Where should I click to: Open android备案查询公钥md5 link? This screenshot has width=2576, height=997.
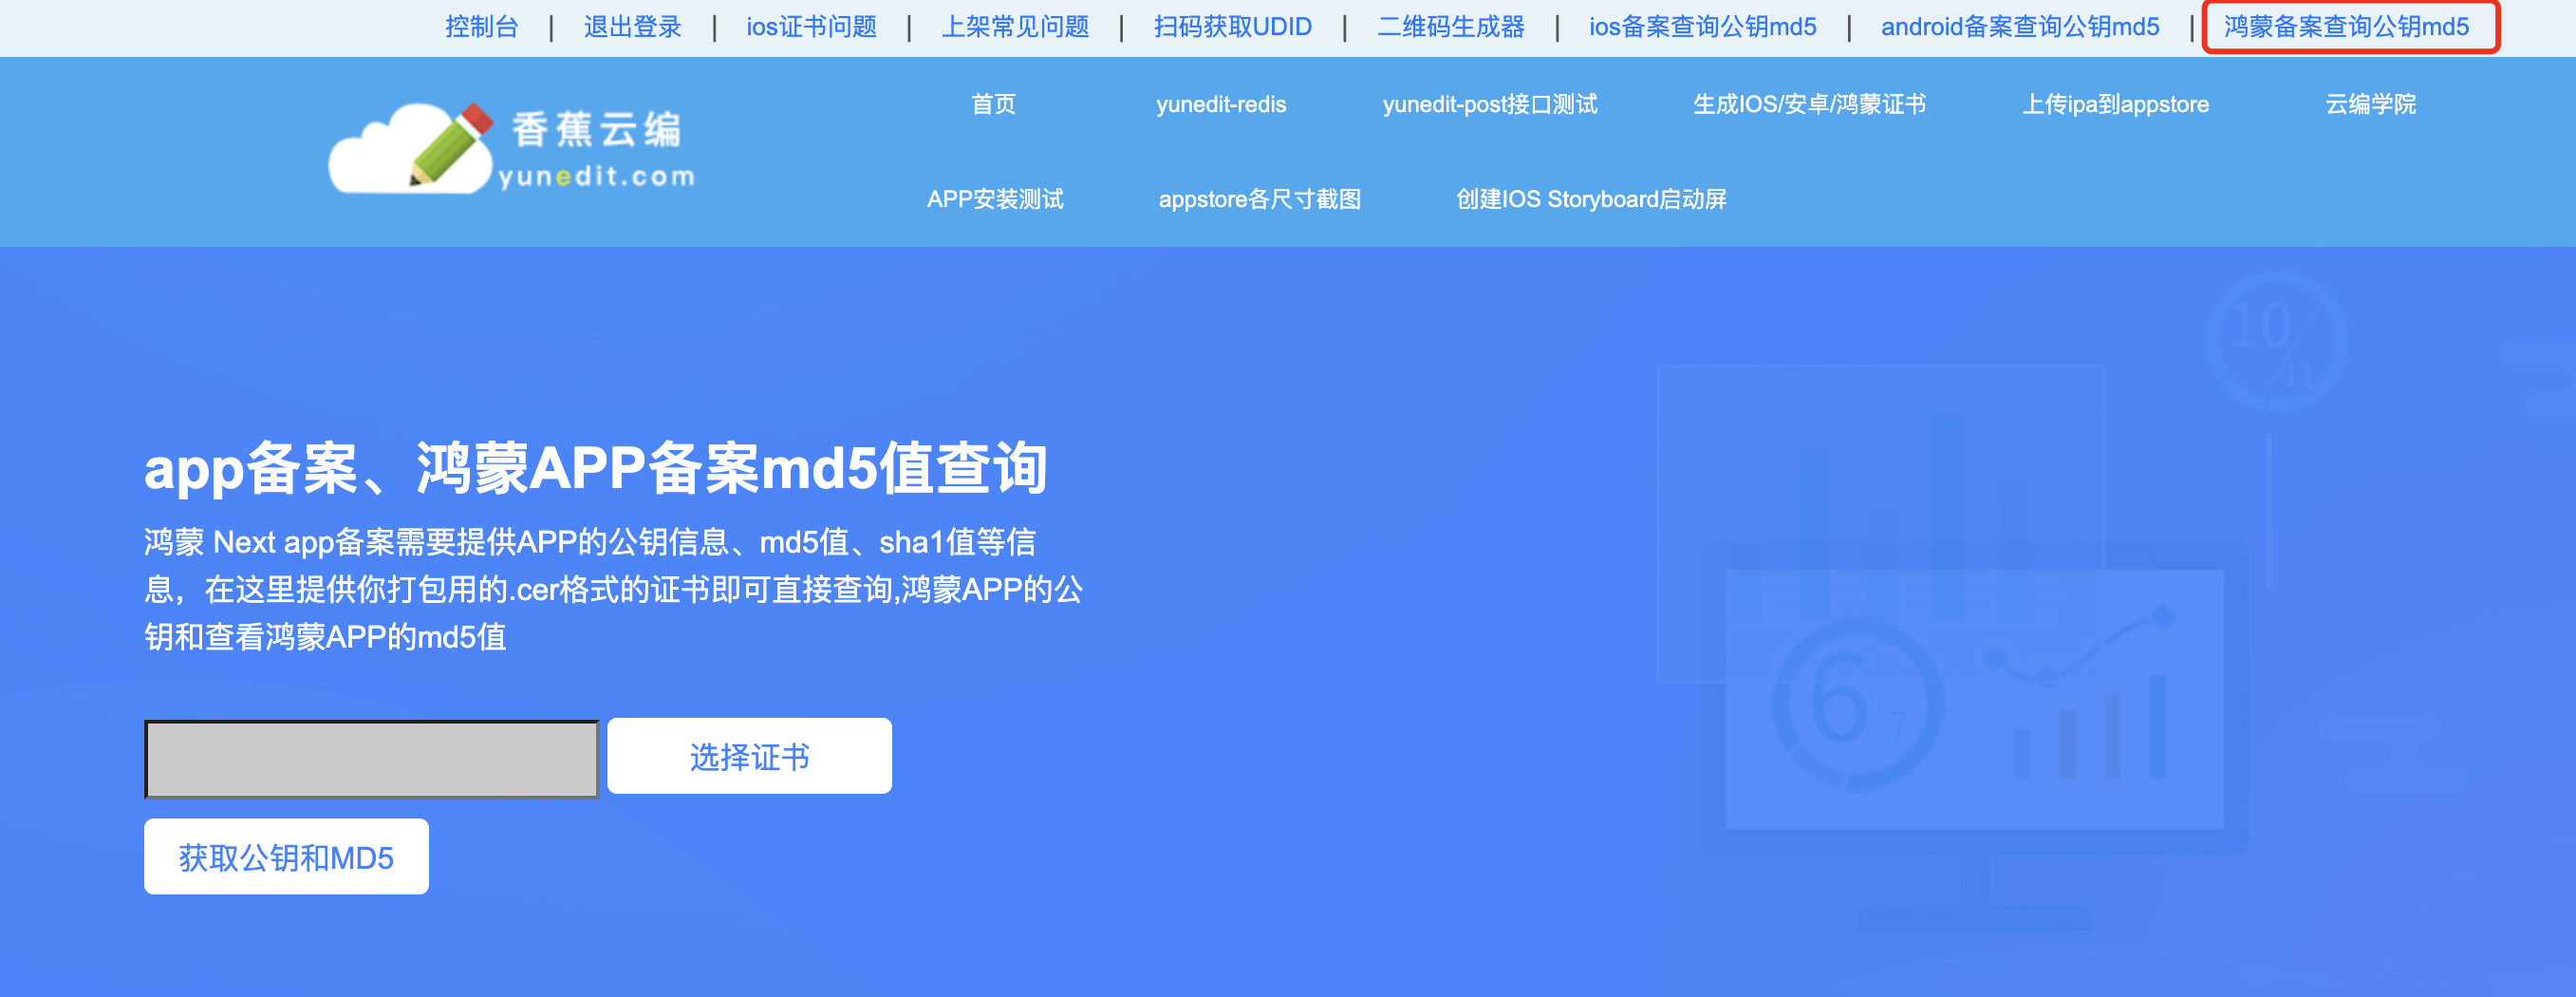(x=2019, y=27)
